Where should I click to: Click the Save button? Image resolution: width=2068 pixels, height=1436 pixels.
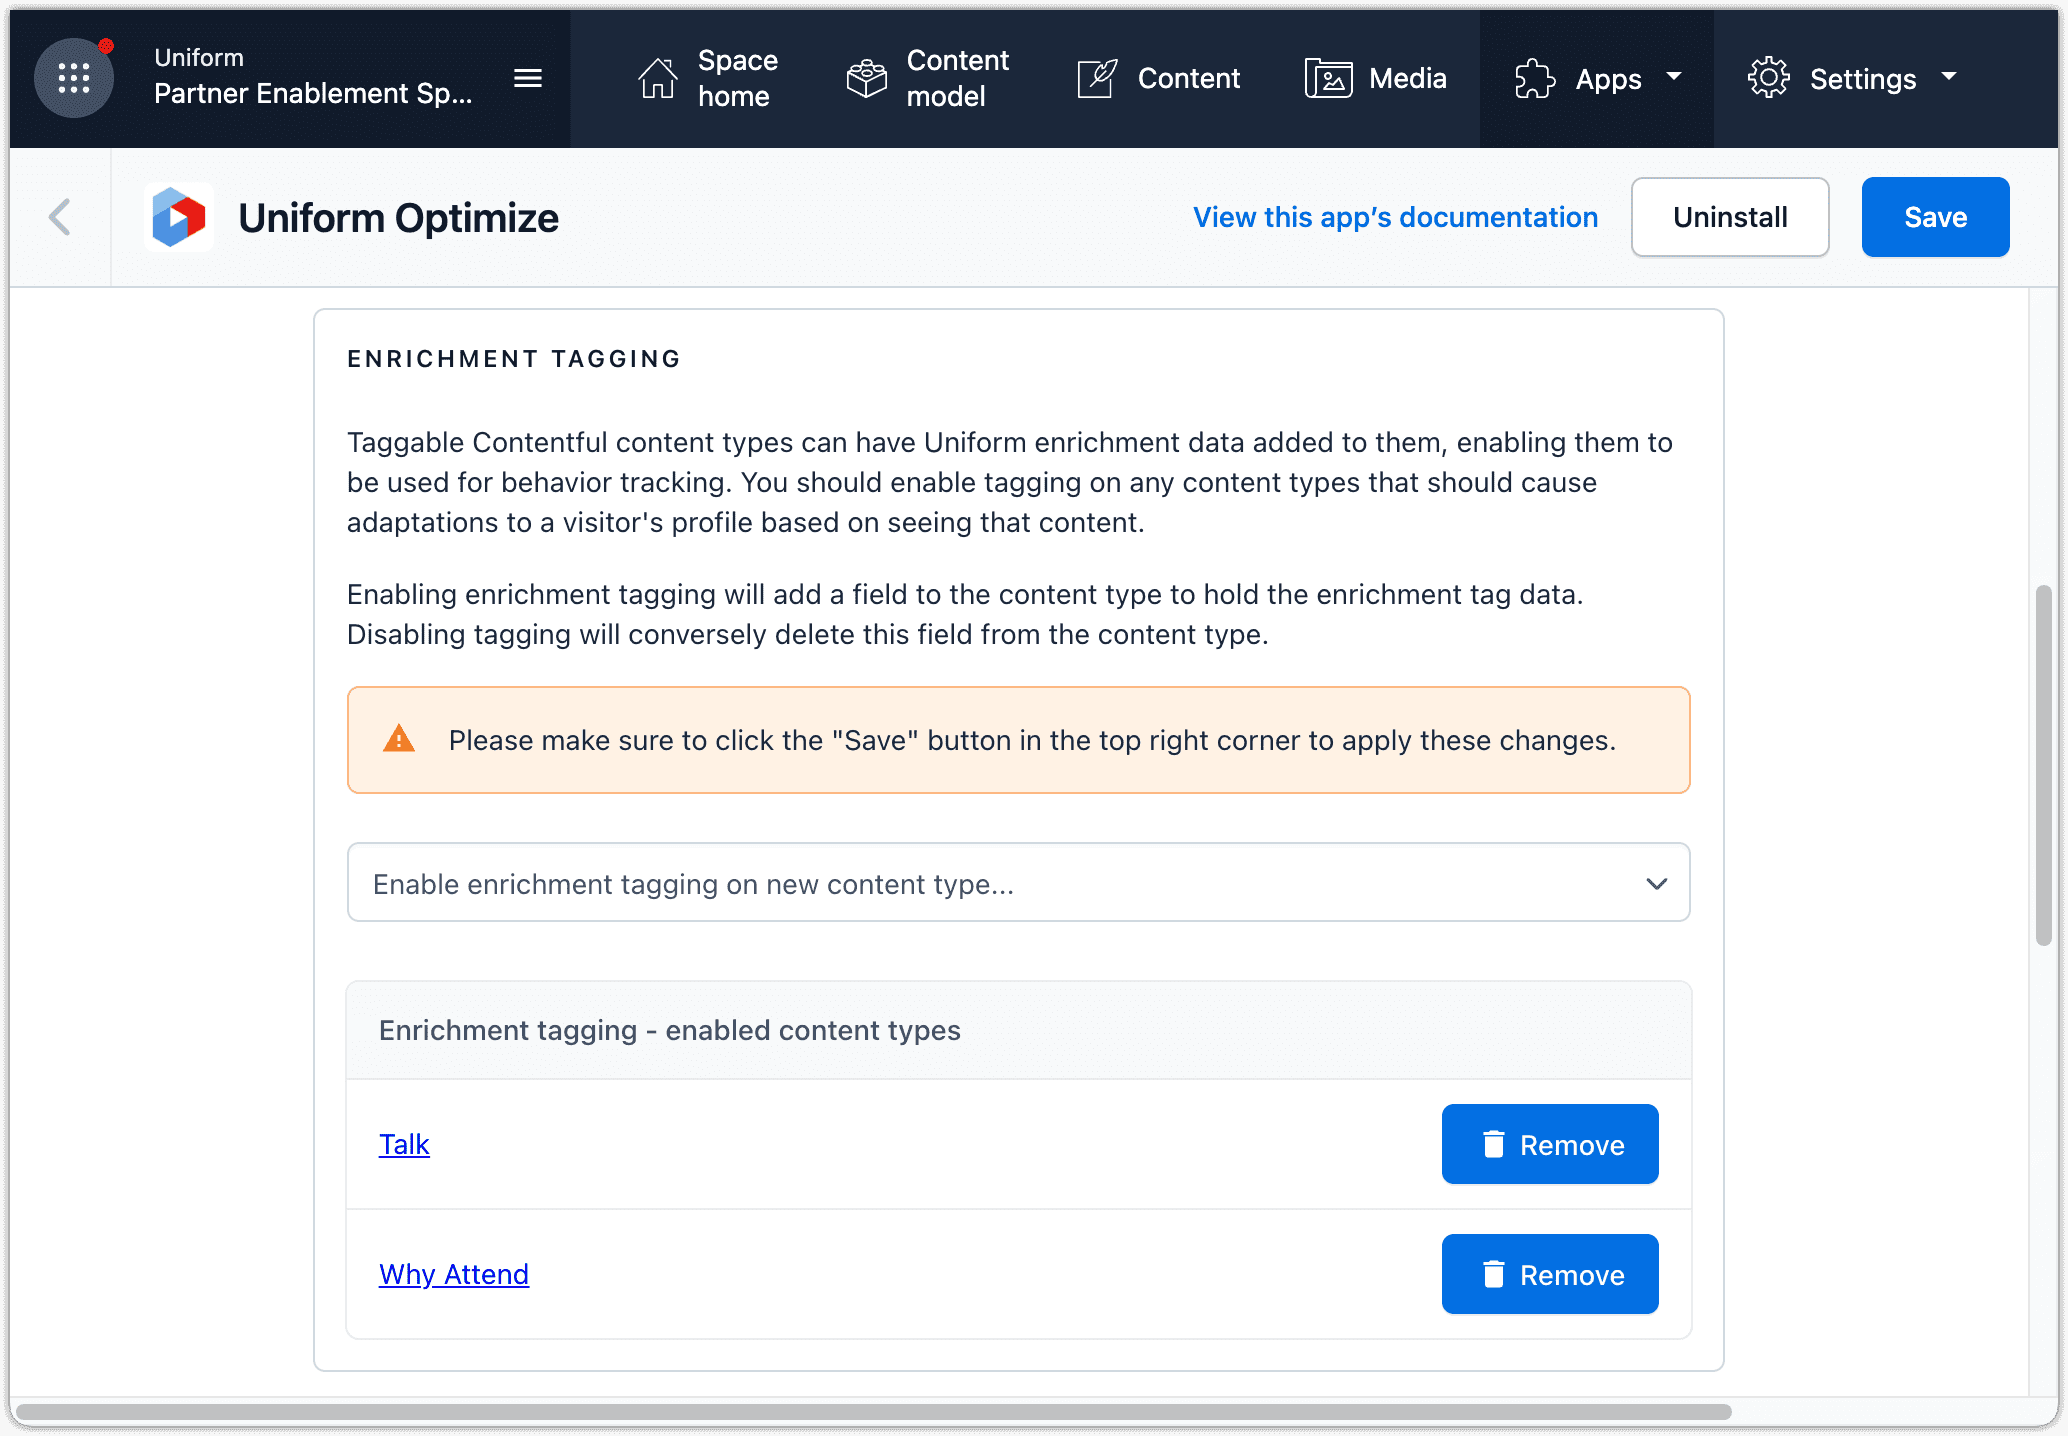[x=1936, y=217]
